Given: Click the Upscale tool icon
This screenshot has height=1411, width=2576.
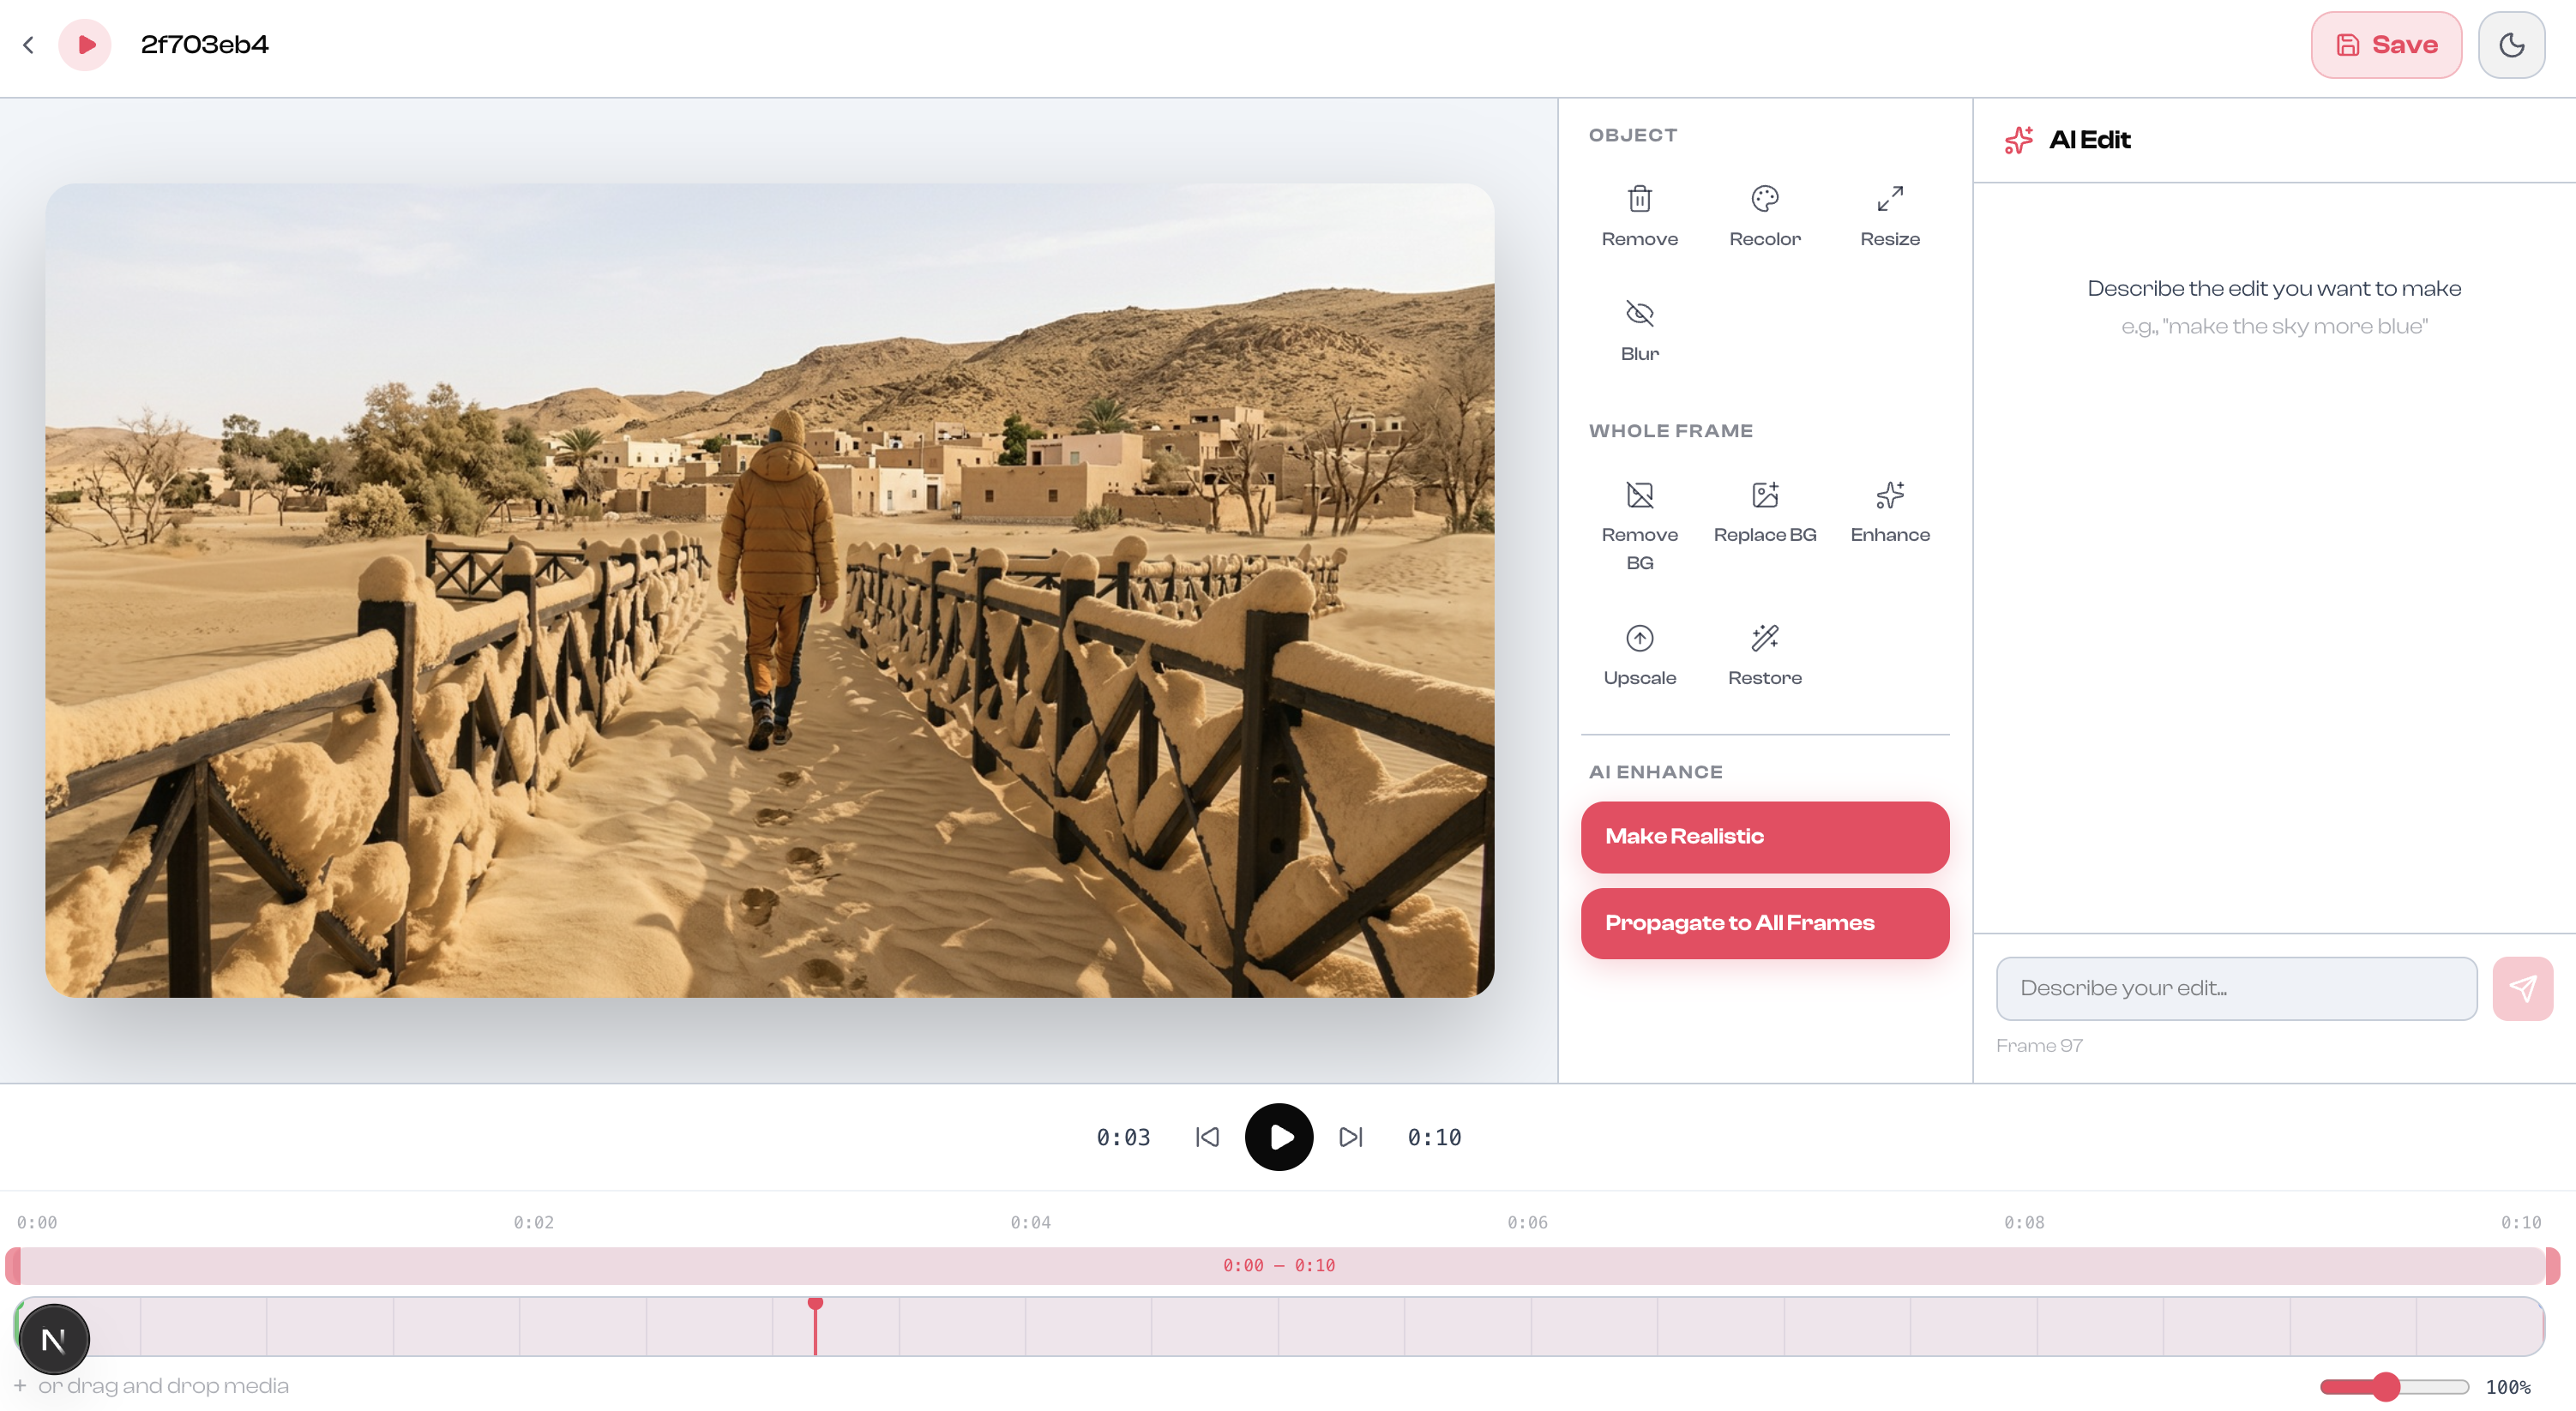Looking at the screenshot, I should click(x=1639, y=638).
